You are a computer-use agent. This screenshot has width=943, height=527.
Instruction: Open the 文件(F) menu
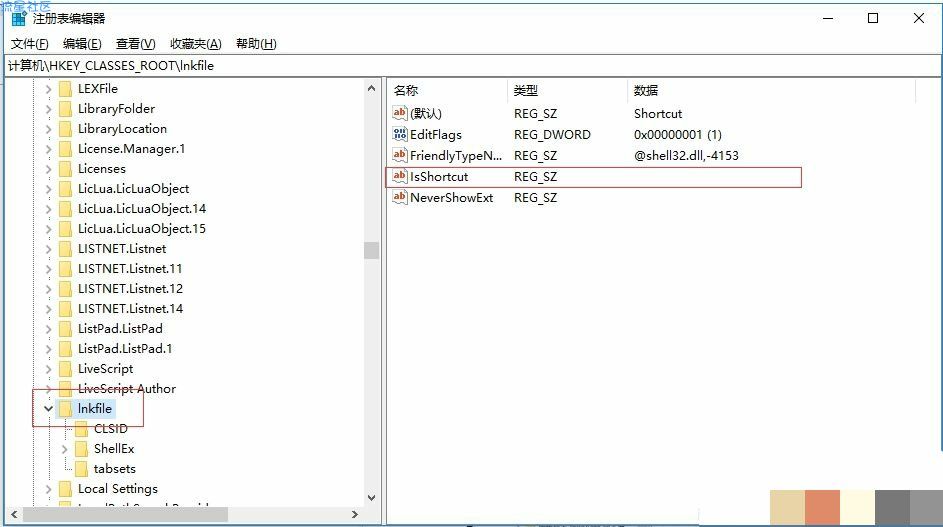(29, 44)
